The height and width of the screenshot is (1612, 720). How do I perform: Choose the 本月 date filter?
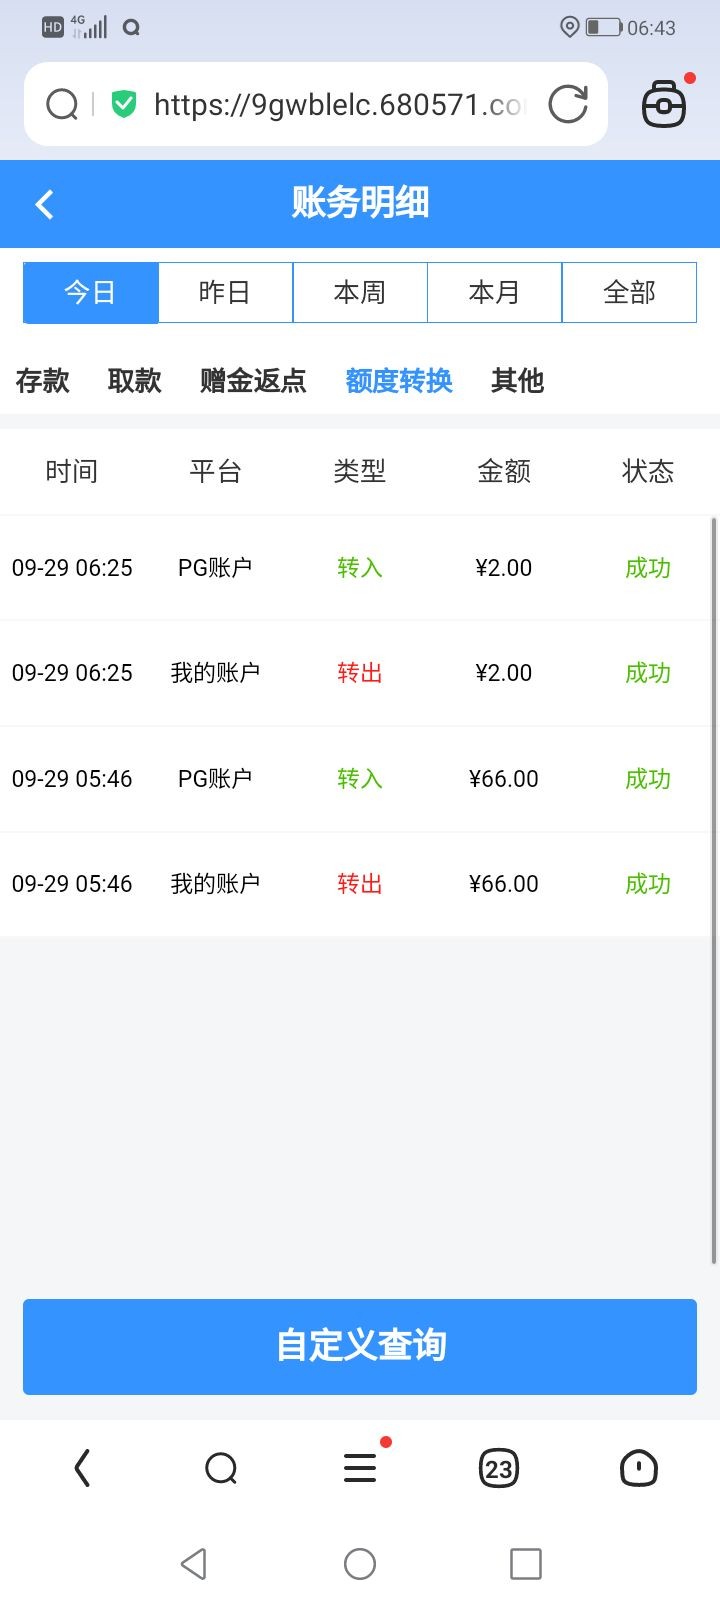[x=495, y=292]
